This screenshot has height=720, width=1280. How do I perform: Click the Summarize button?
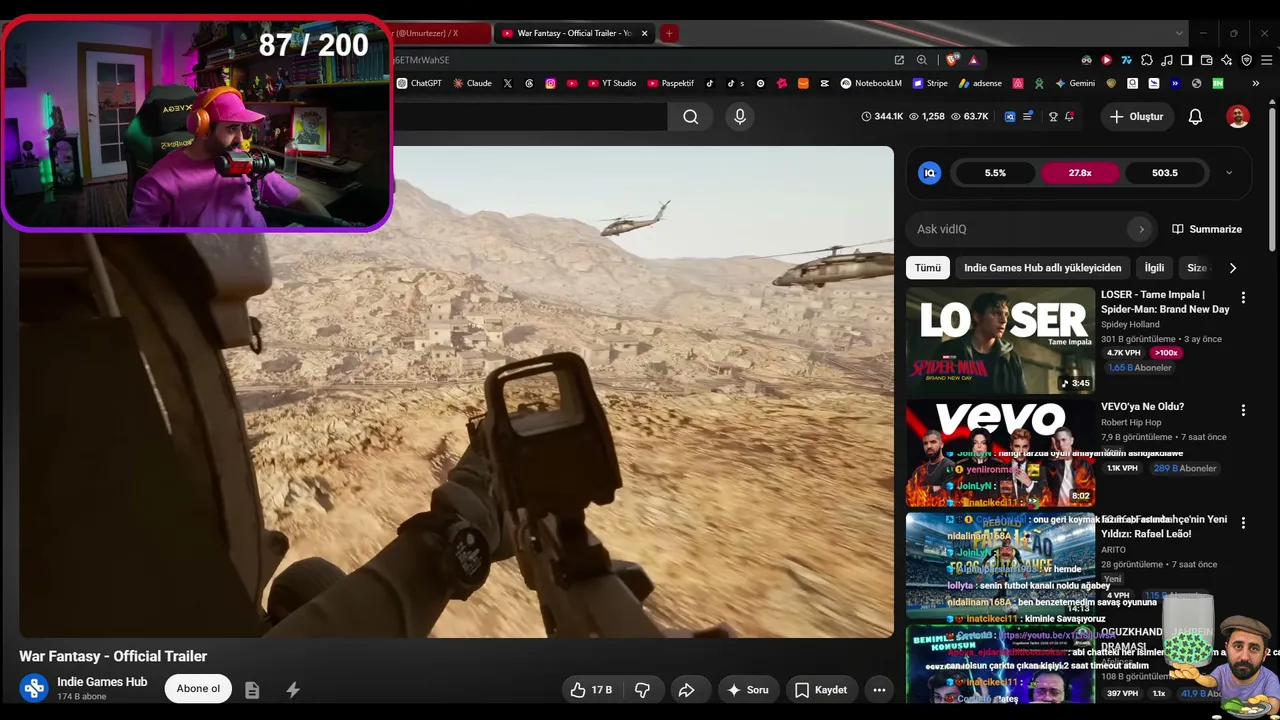coord(1207,229)
